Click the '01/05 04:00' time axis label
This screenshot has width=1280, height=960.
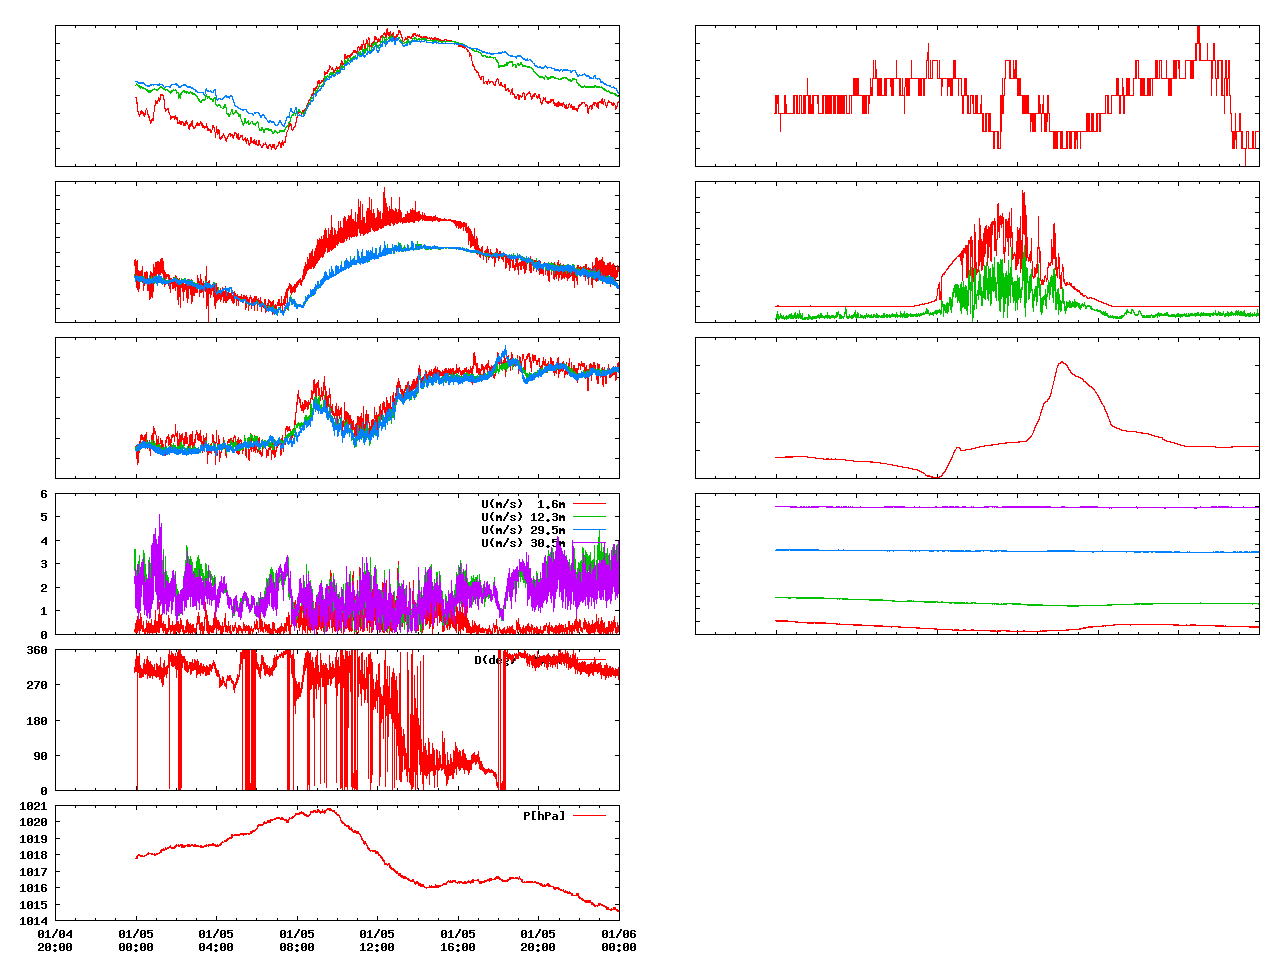pyautogui.click(x=216, y=941)
